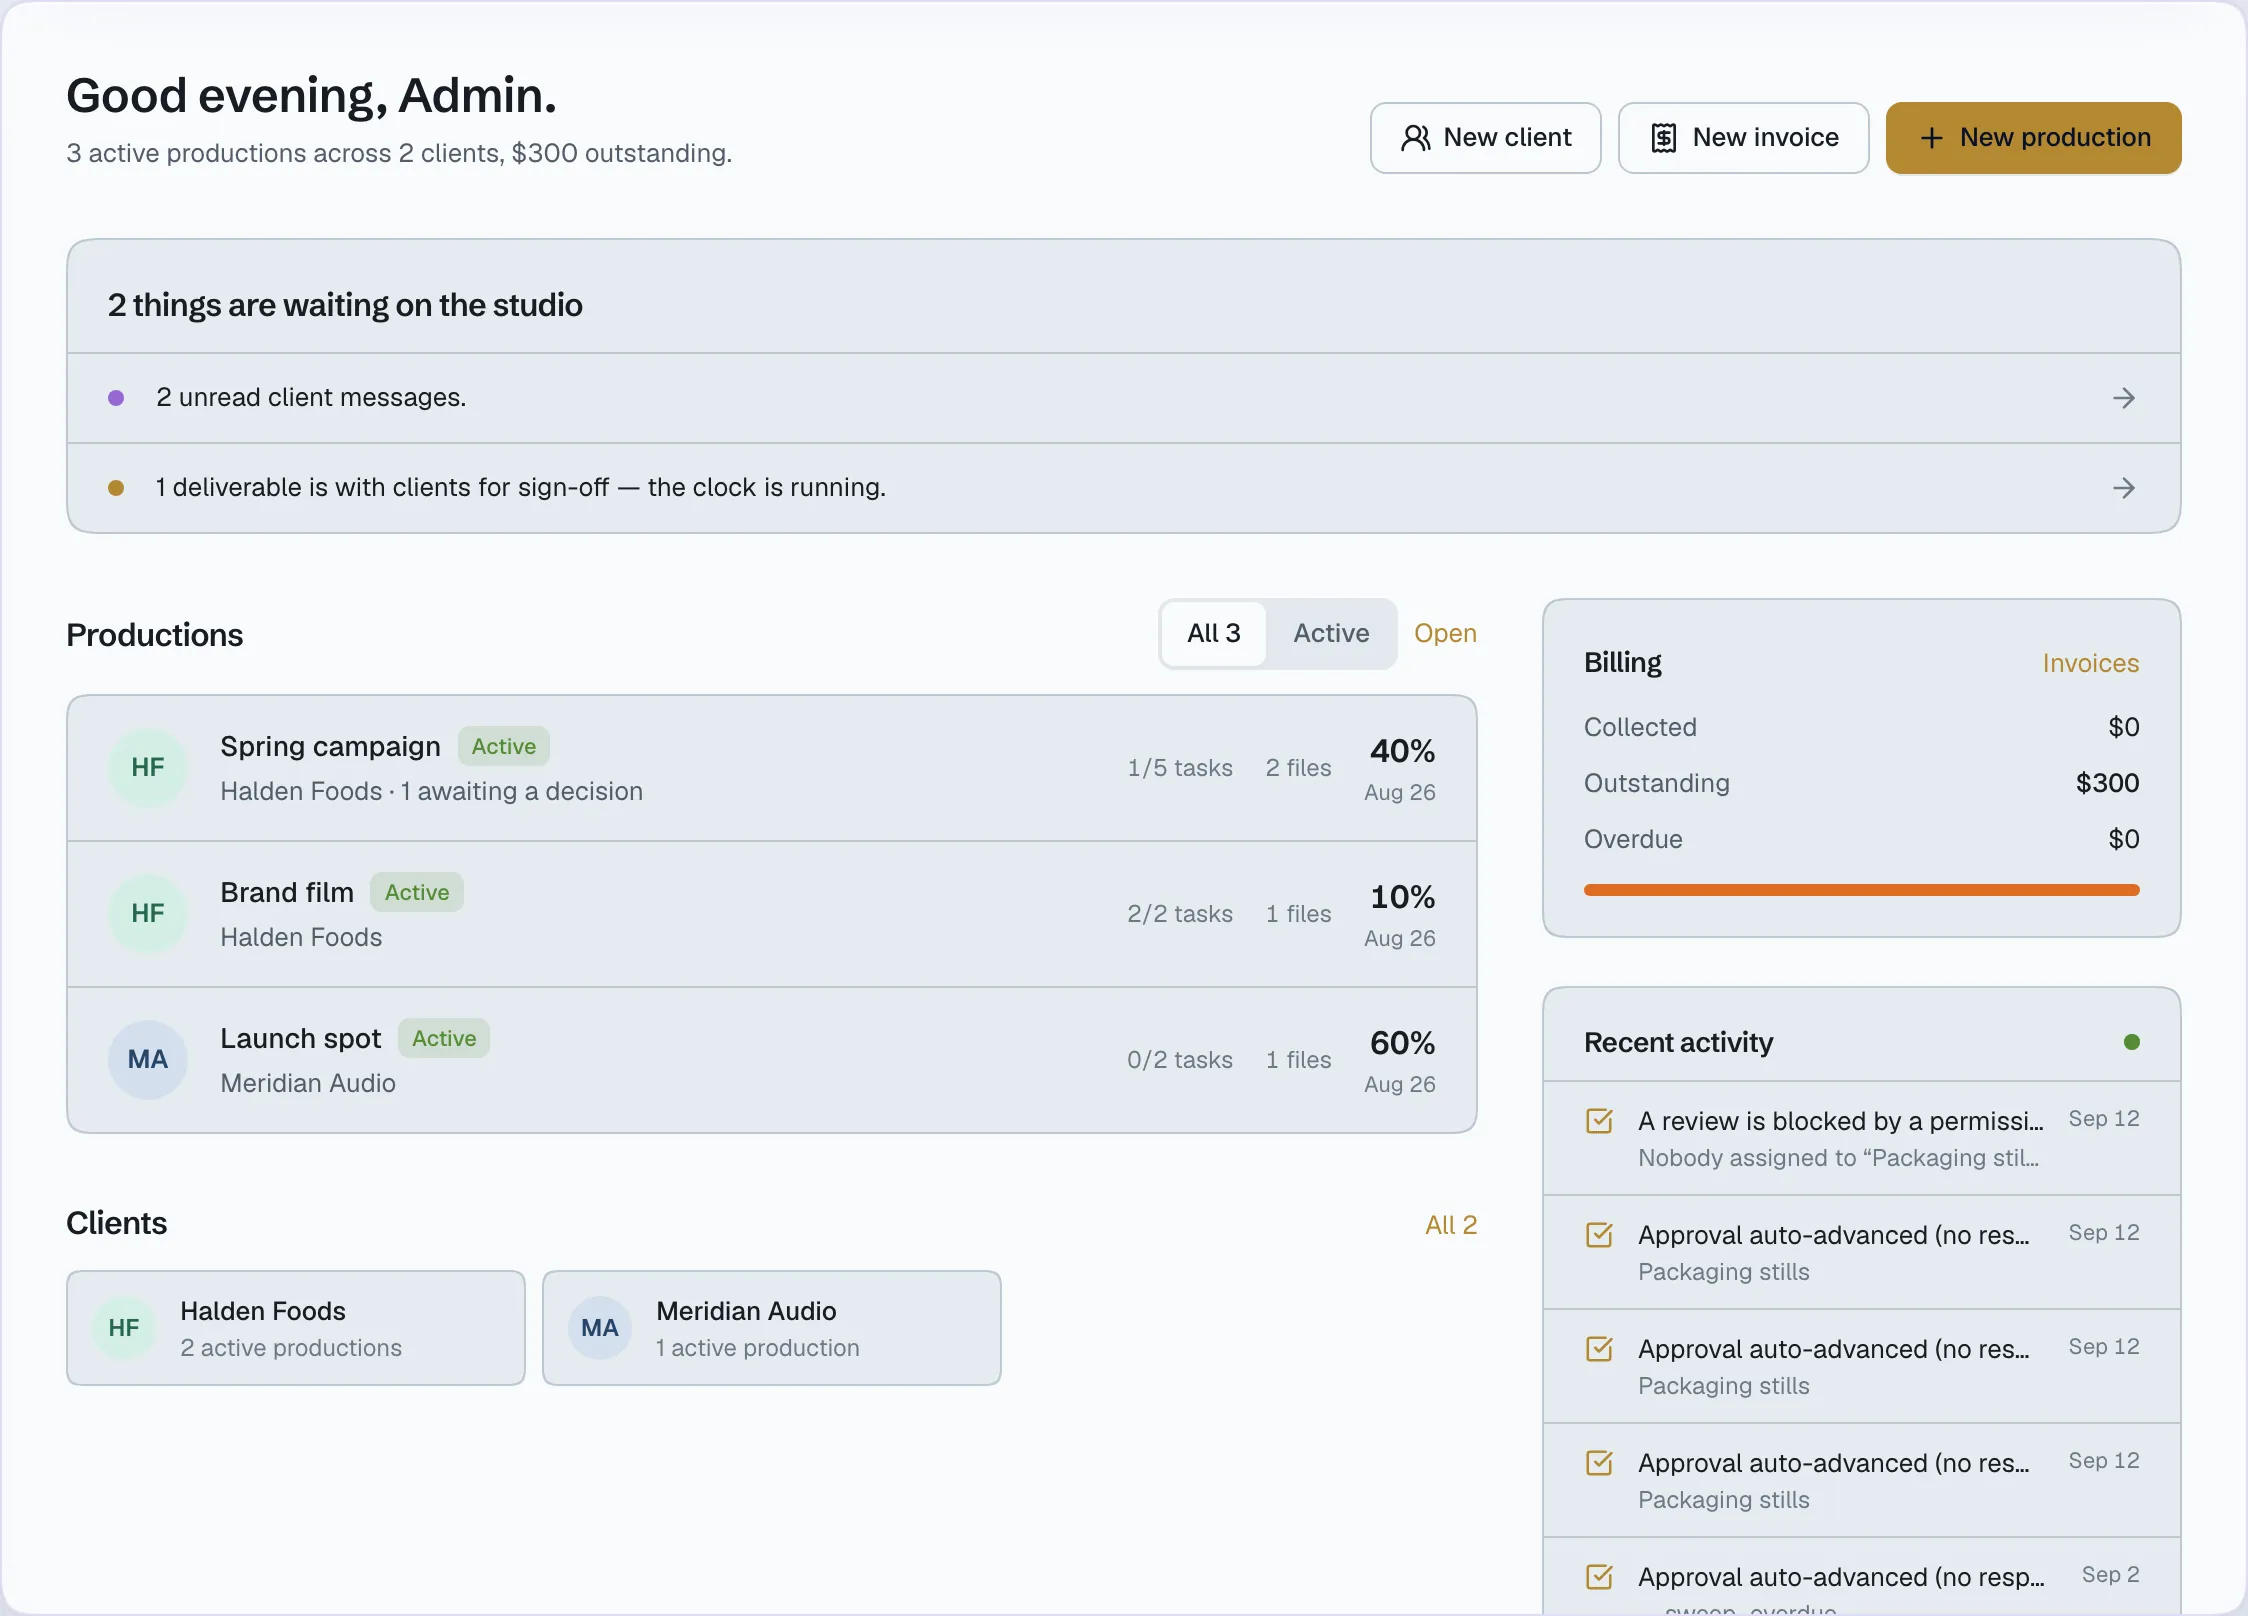Image resolution: width=2248 pixels, height=1616 pixels.
Task: Switch to the Active productions tab
Action: click(x=1331, y=634)
